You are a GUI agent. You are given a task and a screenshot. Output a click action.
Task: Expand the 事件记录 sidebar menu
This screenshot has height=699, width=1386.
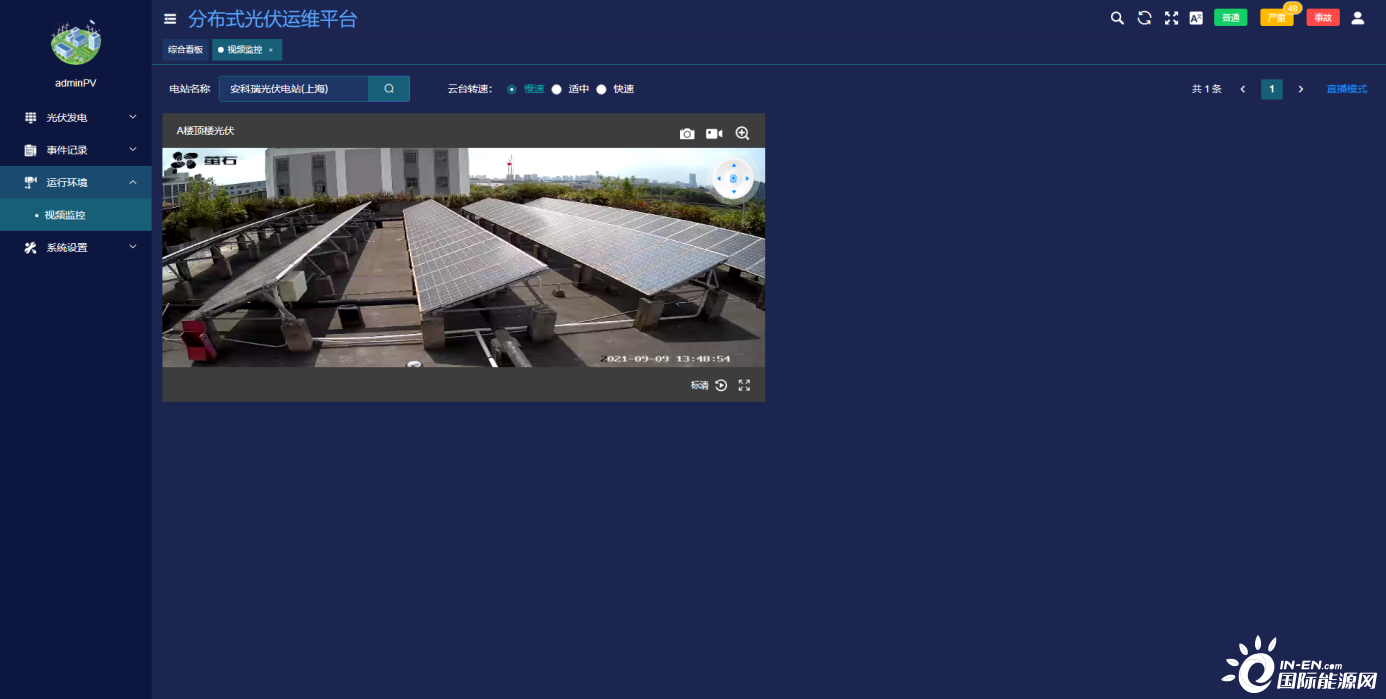76,150
